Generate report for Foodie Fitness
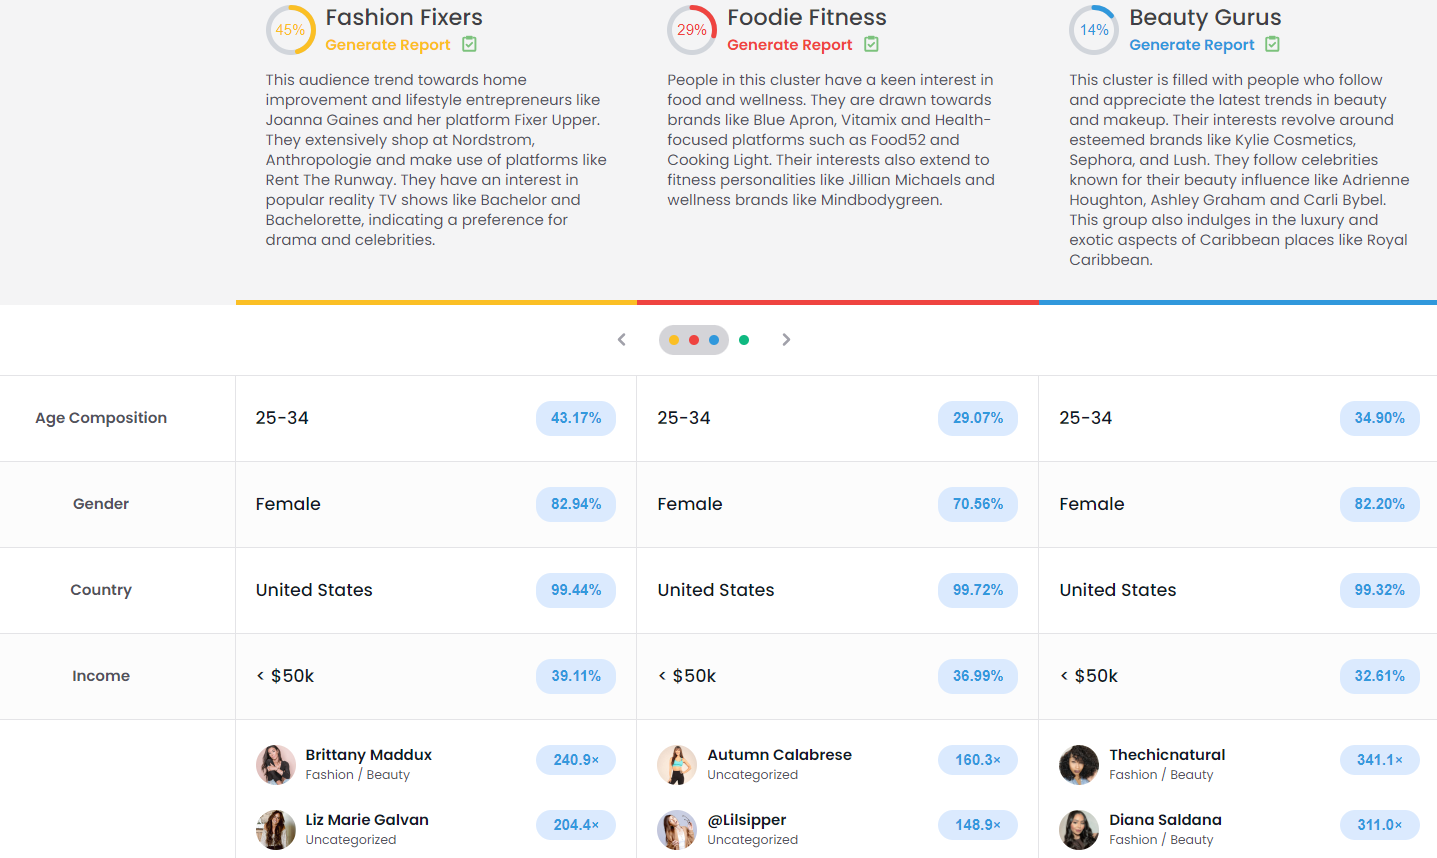1437x858 pixels. tap(790, 45)
